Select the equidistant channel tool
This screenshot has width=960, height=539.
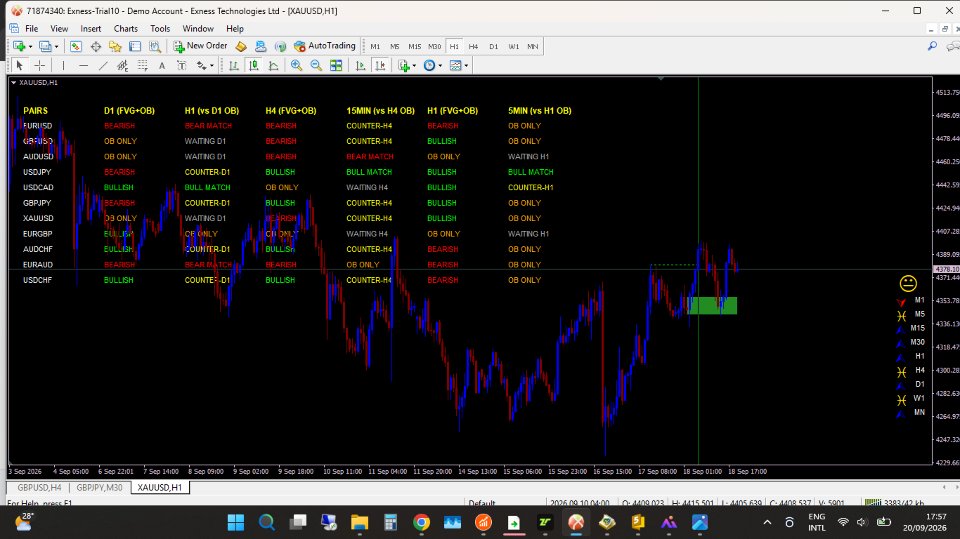pos(122,65)
